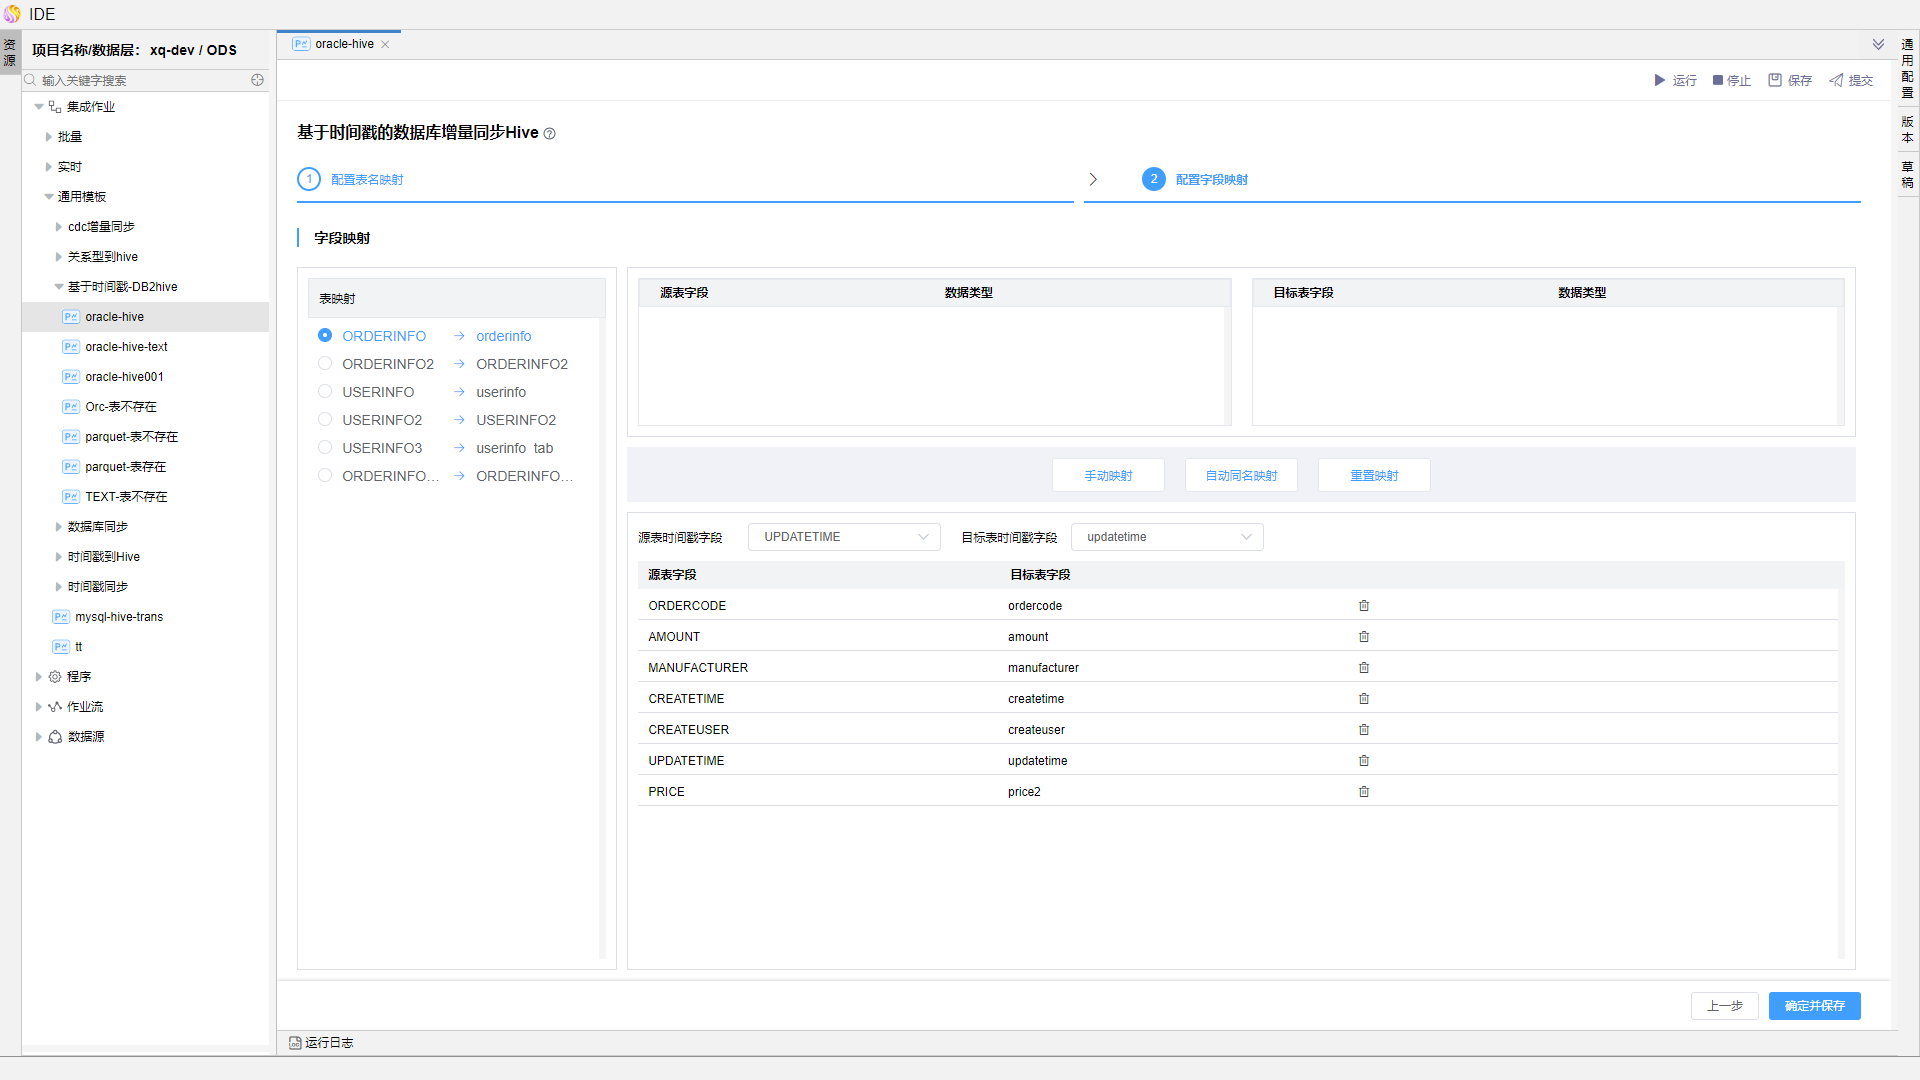Open the updatetime target timestamp dropdown

coord(1166,537)
